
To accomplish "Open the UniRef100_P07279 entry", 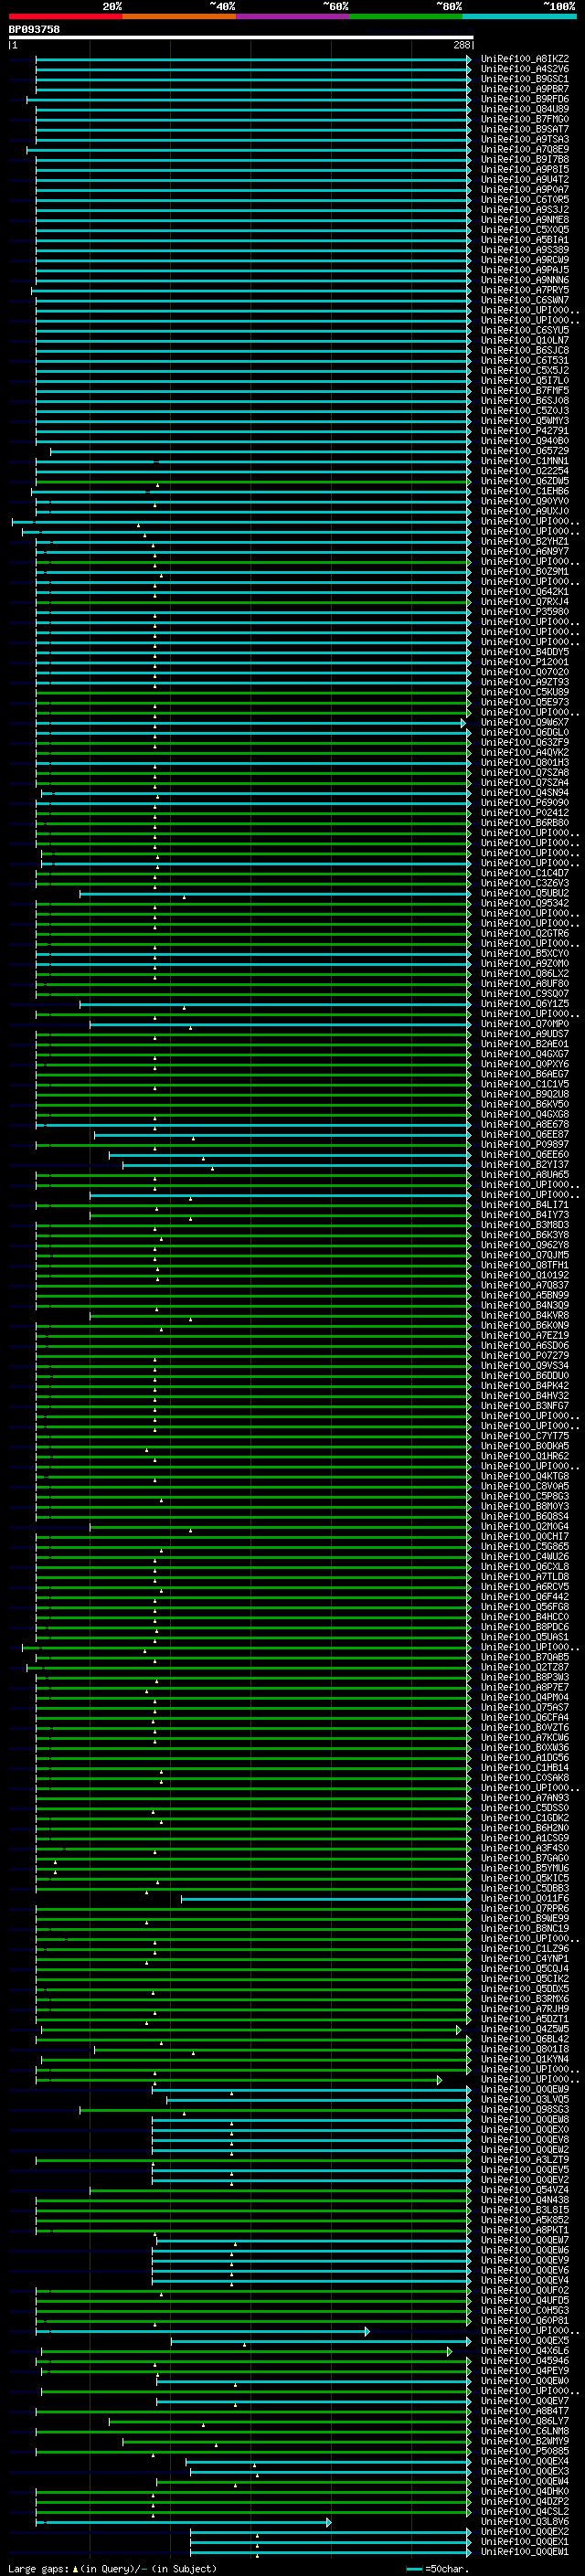I will click(x=525, y=1356).
